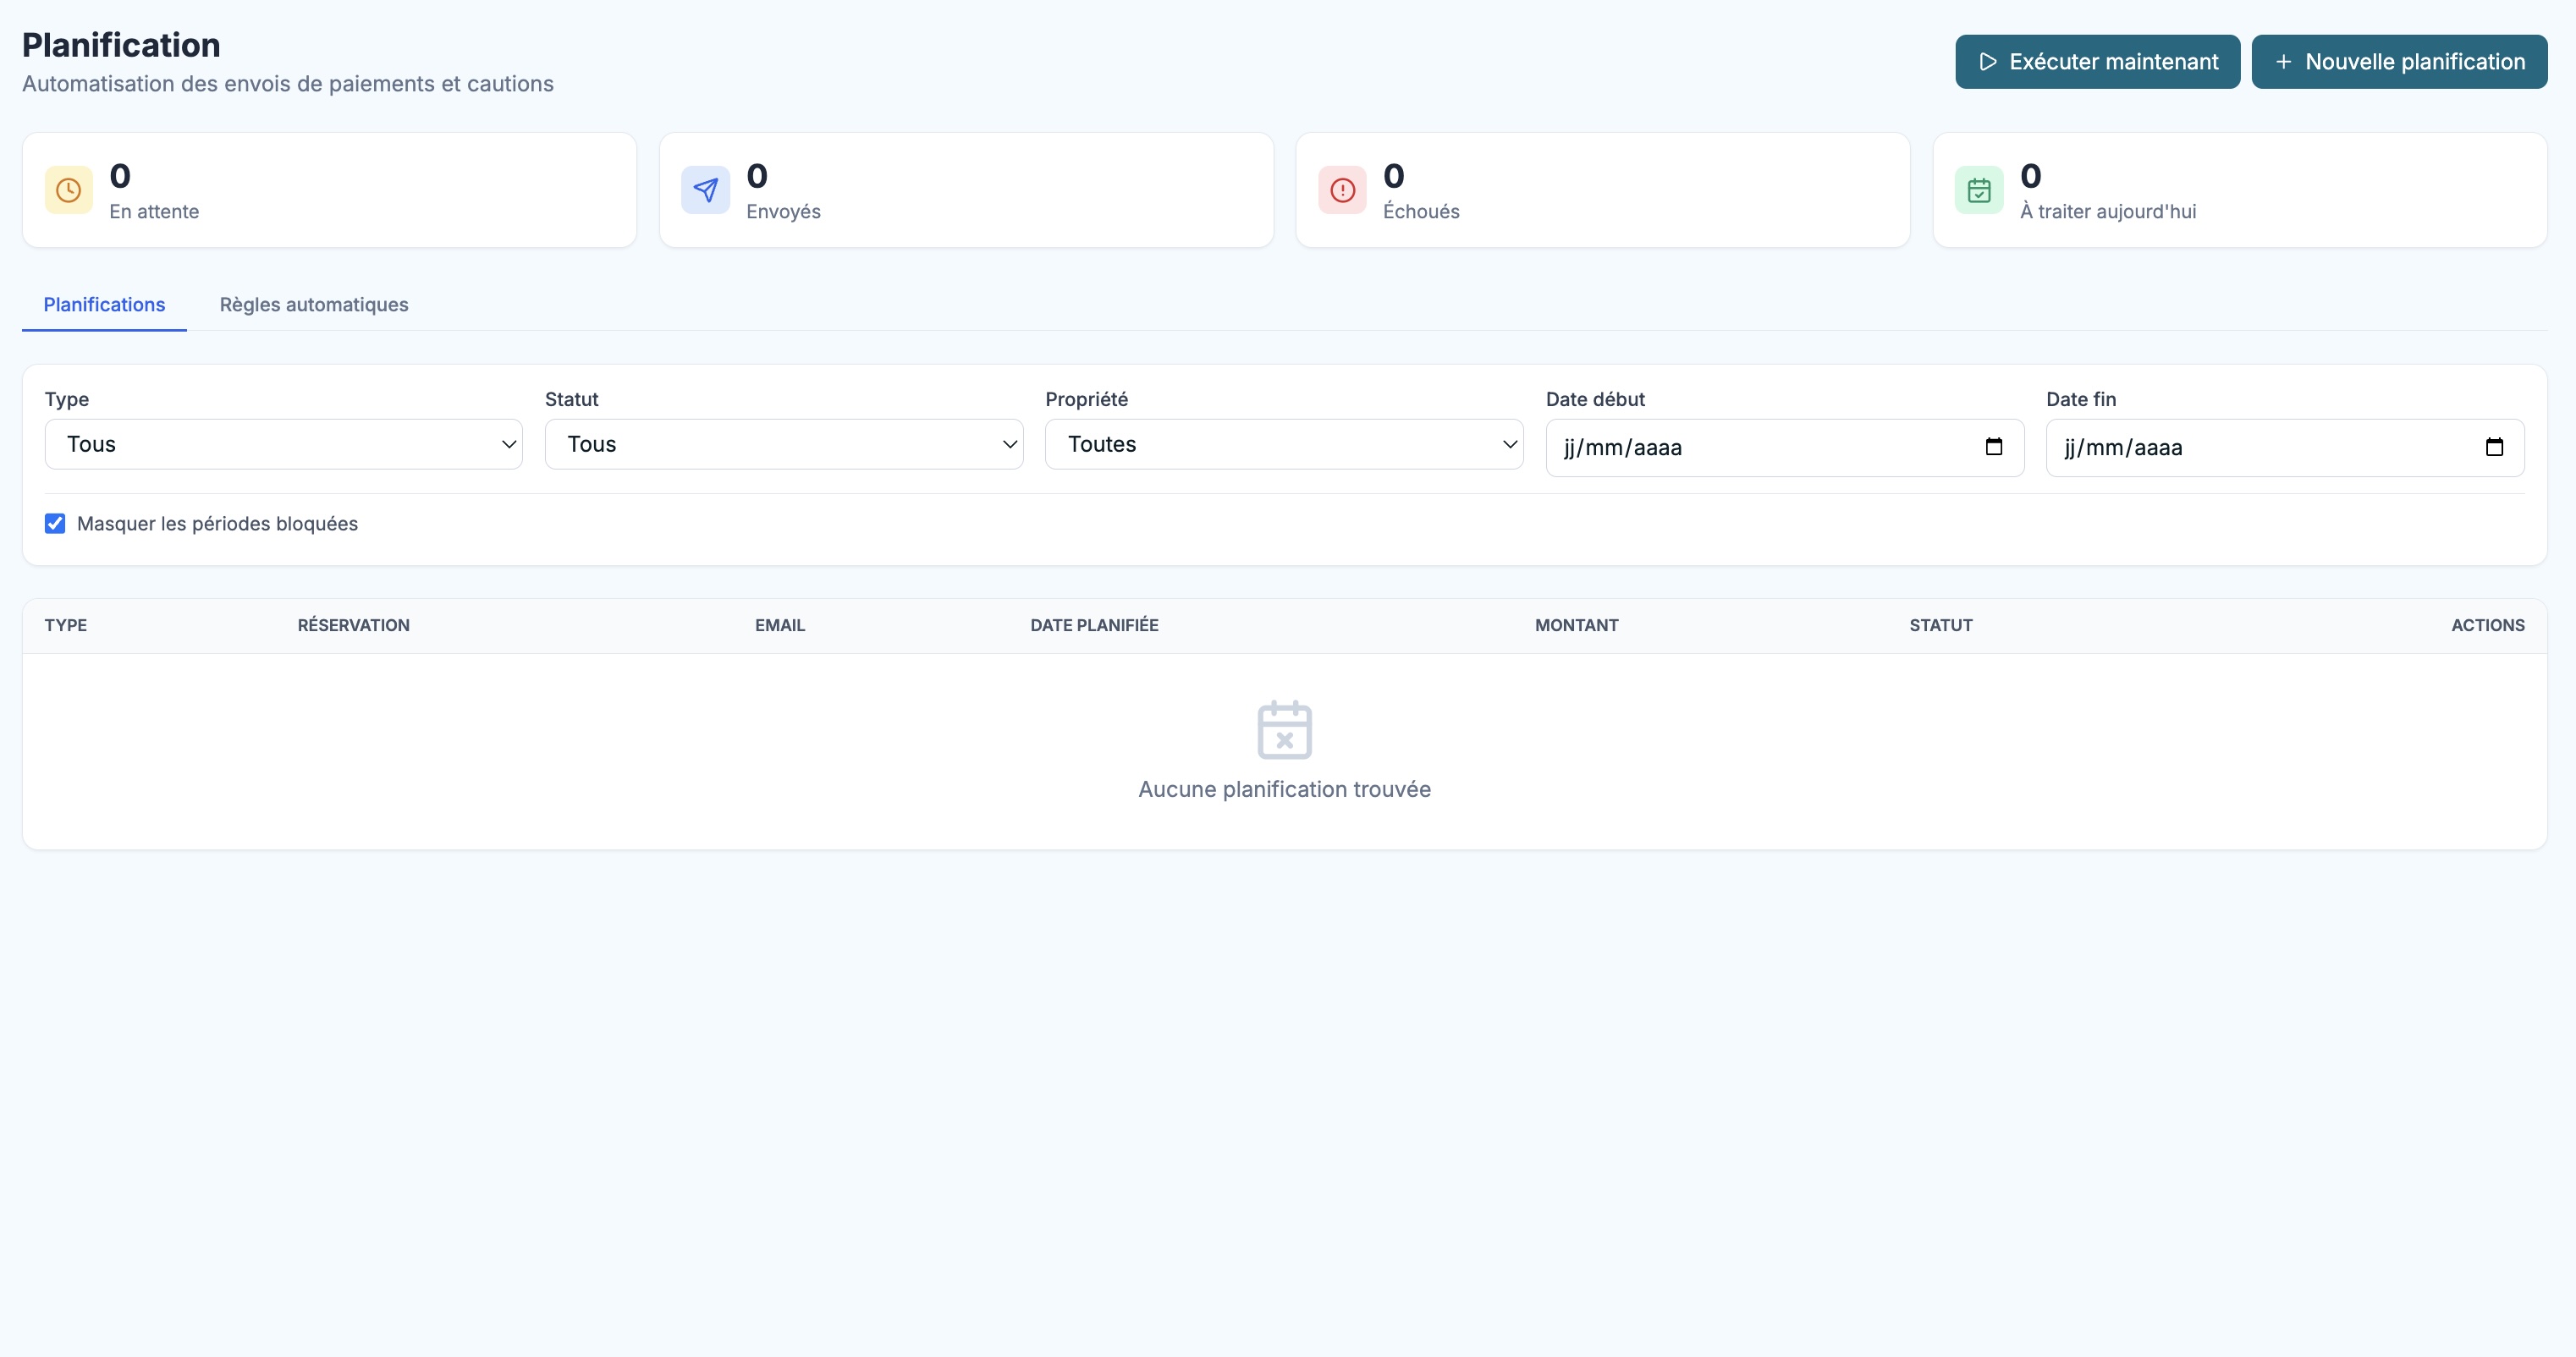Click the green calendar icon for À traiter aujourd'hui
Screen dimensions: 2576x1357
(1979, 190)
